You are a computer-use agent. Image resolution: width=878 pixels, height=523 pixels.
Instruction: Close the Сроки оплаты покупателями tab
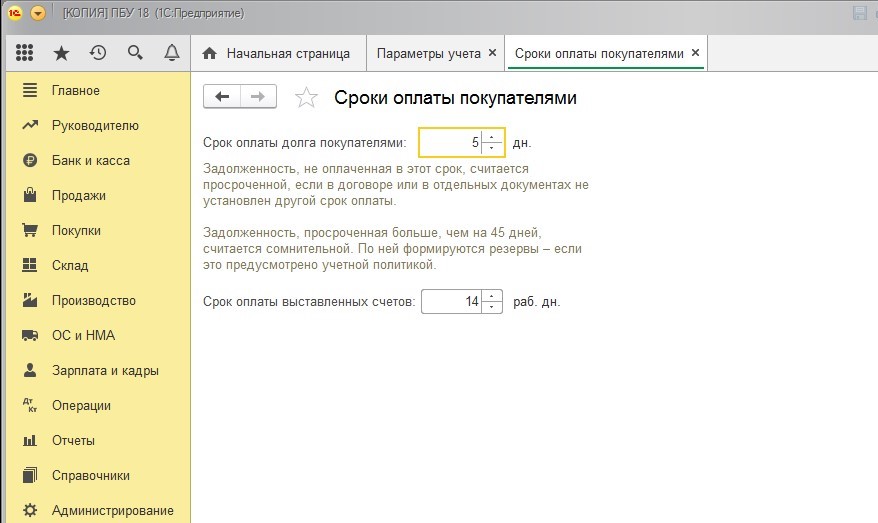click(696, 53)
